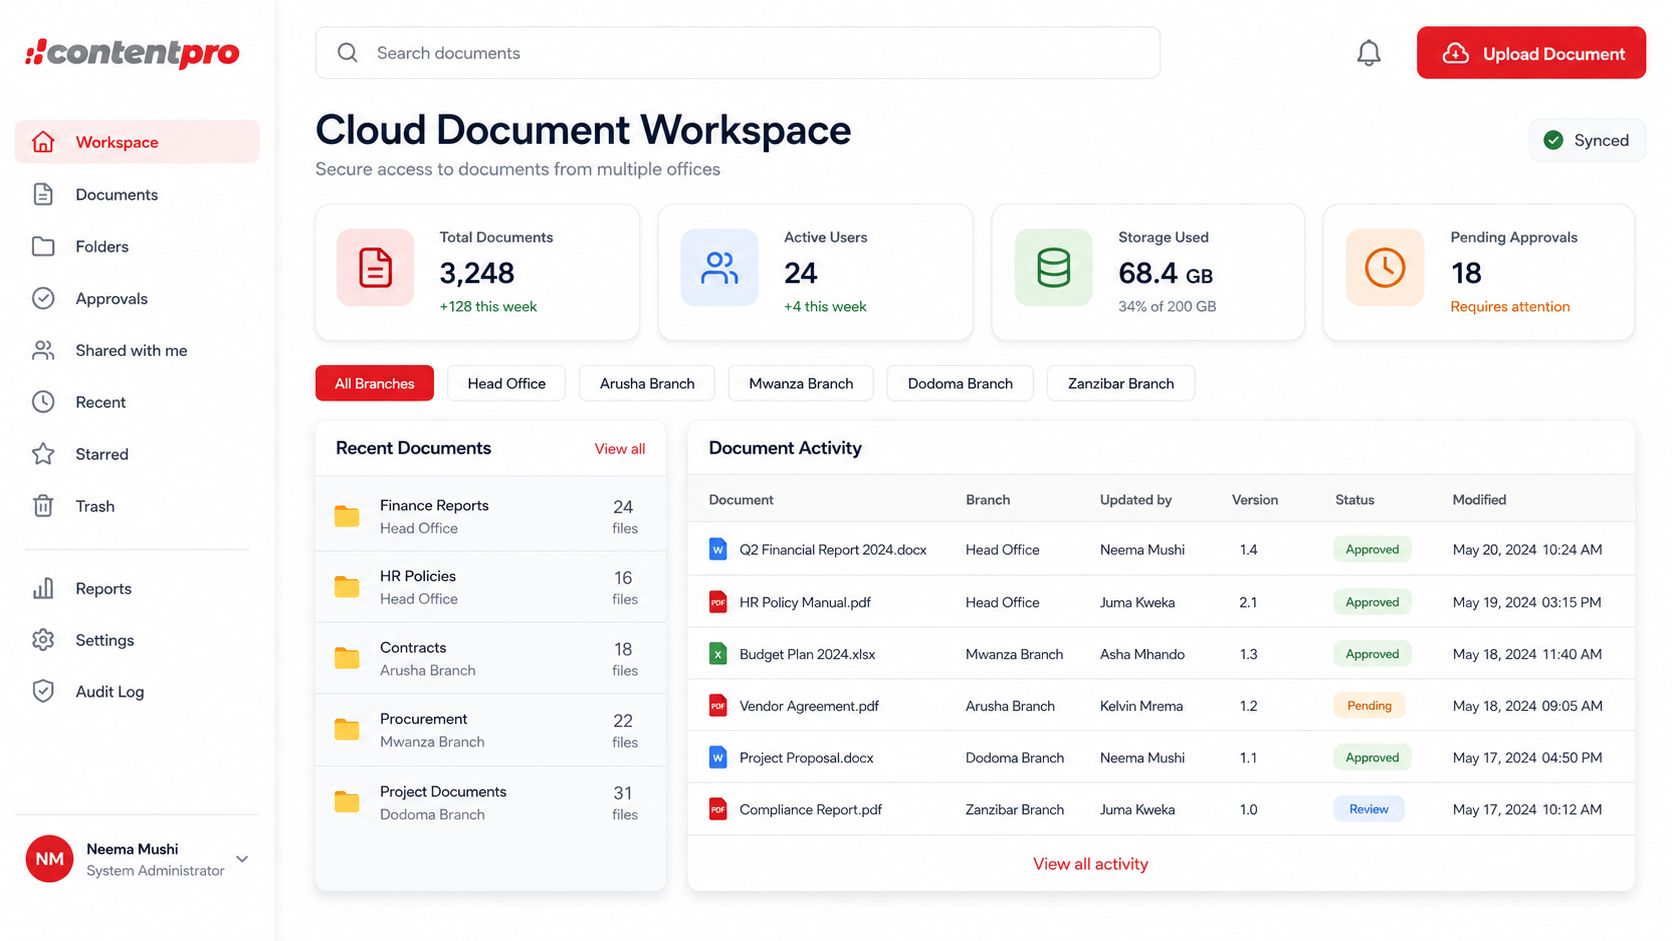Click the Review status badge

(1369, 809)
